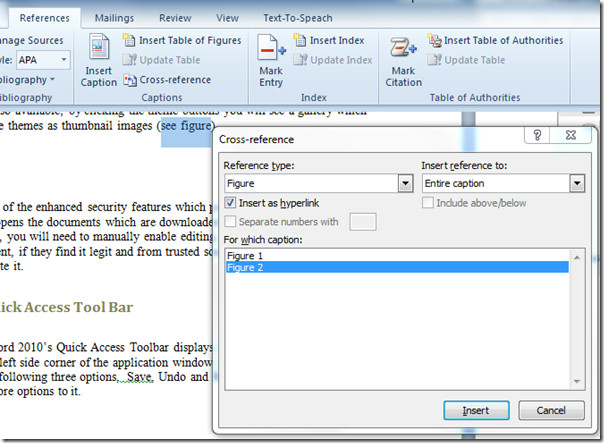Click the highlighted 'see figure' text in the document
The height and width of the screenshot is (443, 604).
click(x=186, y=126)
